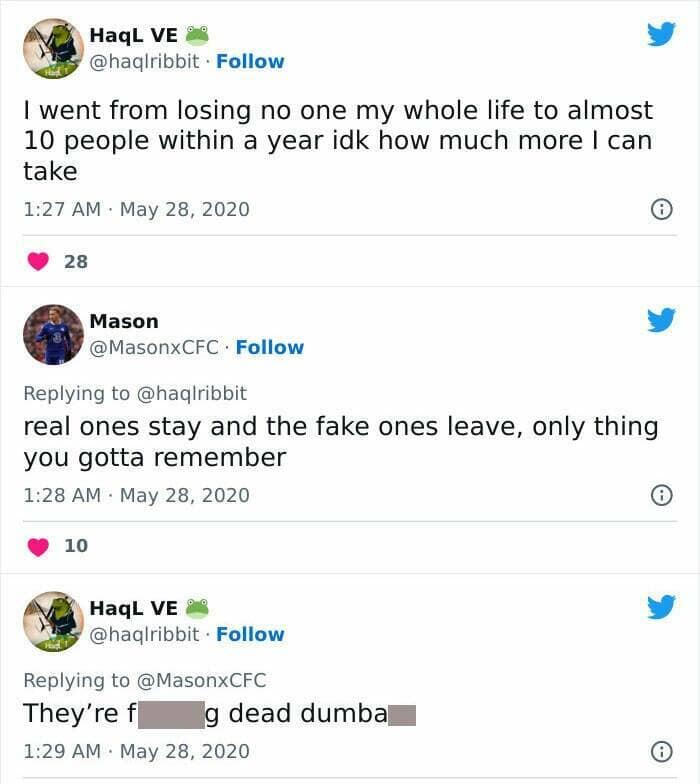Click the Twitter bird icon on Mason's reply
700x784 pixels.
(x=660, y=320)
